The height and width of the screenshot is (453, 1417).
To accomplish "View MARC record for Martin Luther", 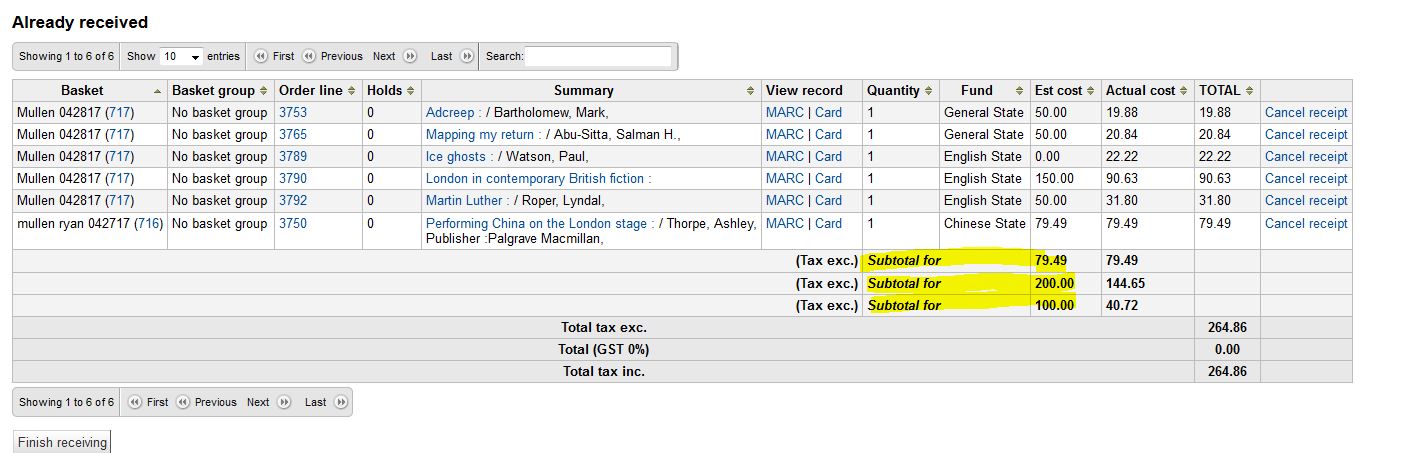I will pos(784,201).
